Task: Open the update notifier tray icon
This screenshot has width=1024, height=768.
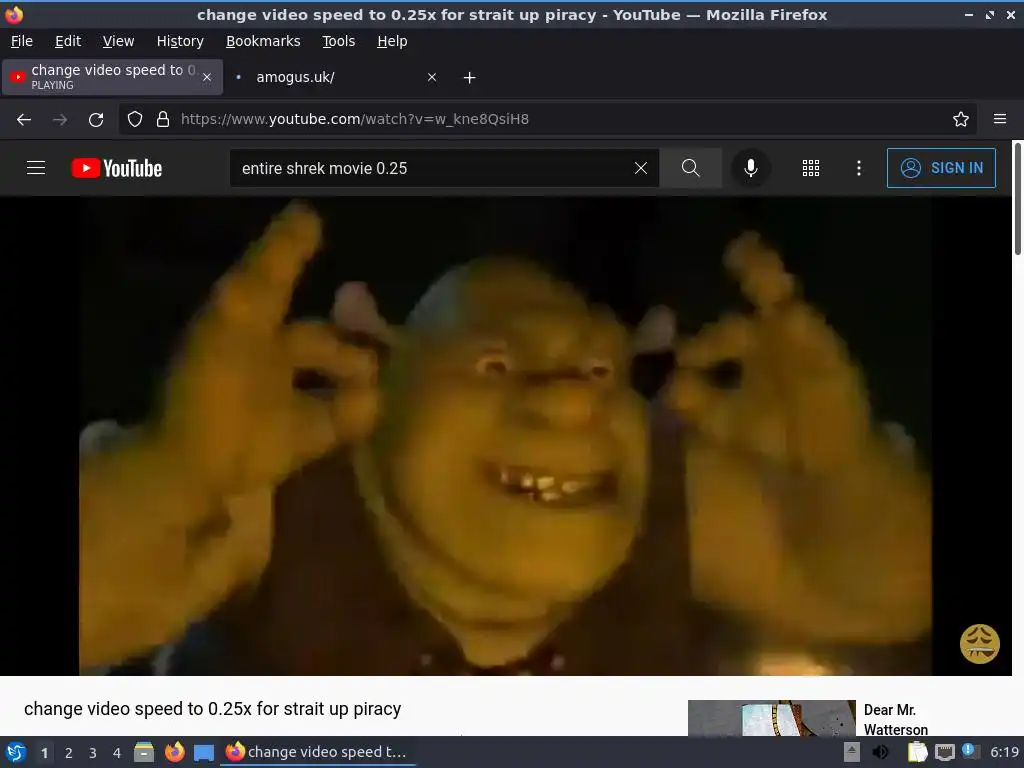Action: pyautogui.click(x=970, y=751)
